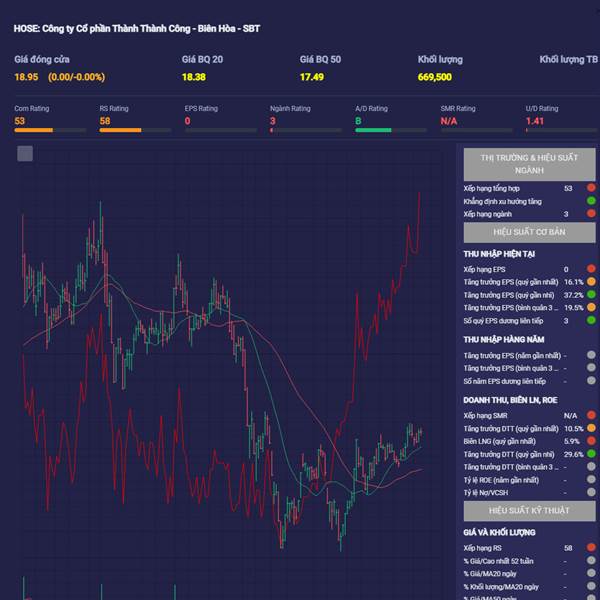Click red dot beside Xếp hạng ngành
This screenshot has width=600, height=600.
591,214
